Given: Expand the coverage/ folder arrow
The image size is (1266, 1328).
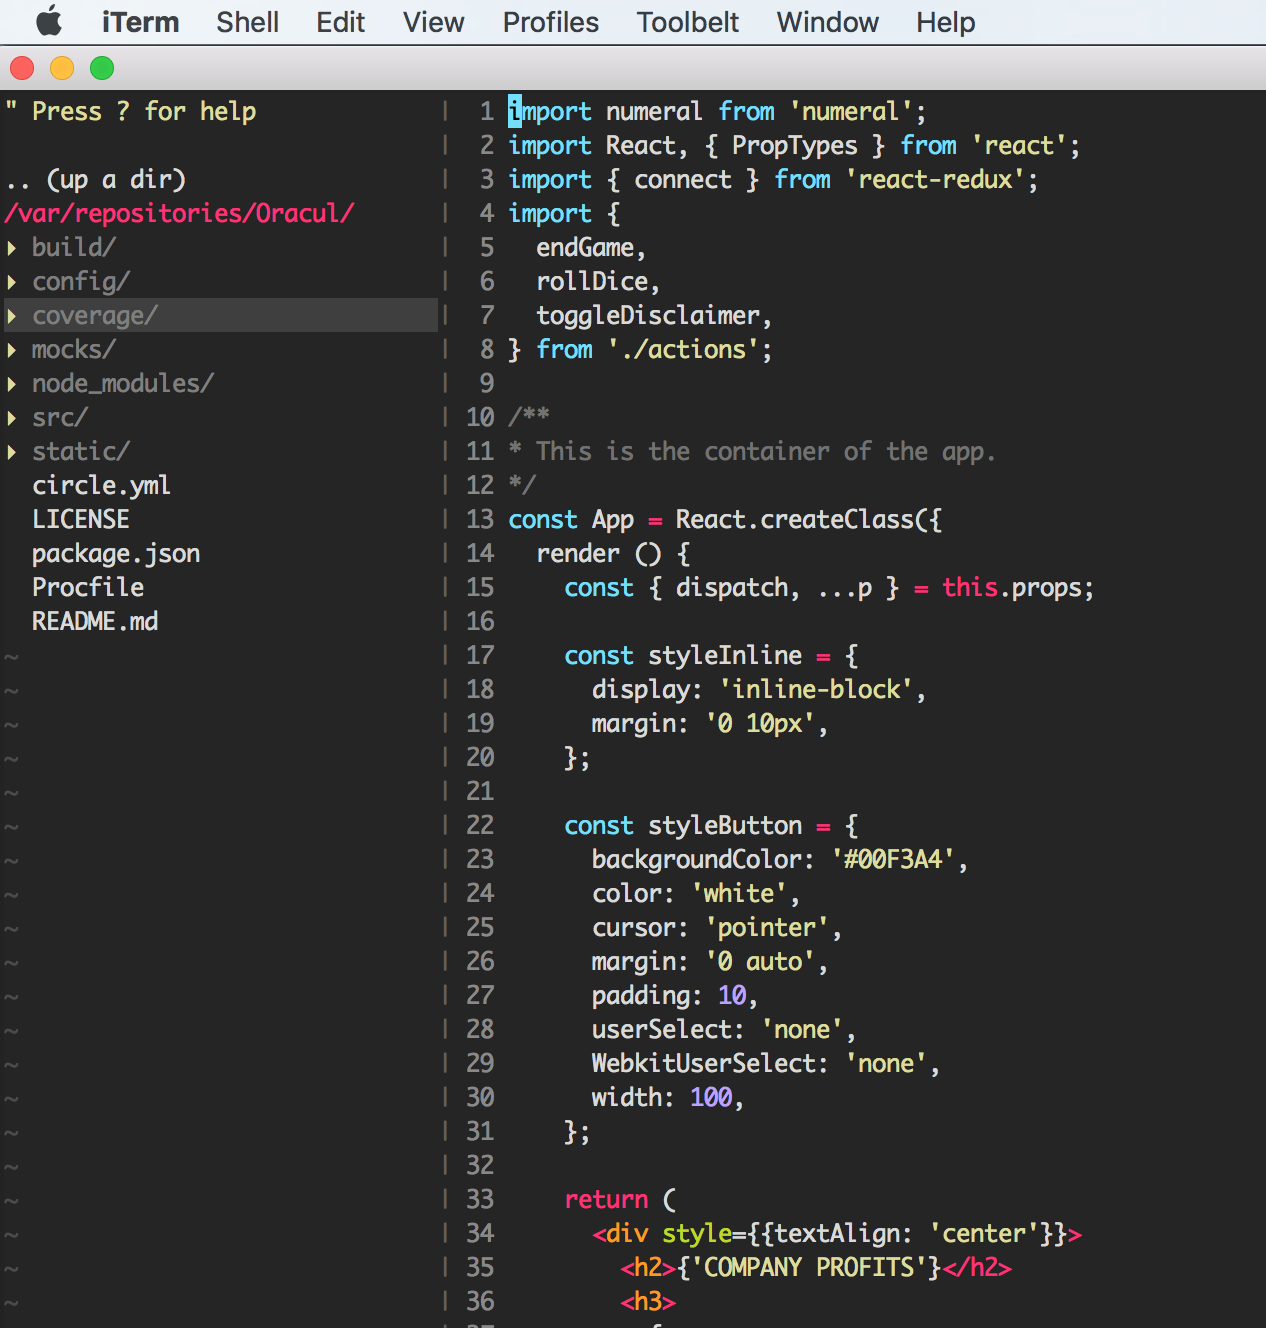Looking at the screenshot, I should coord(12,316).
